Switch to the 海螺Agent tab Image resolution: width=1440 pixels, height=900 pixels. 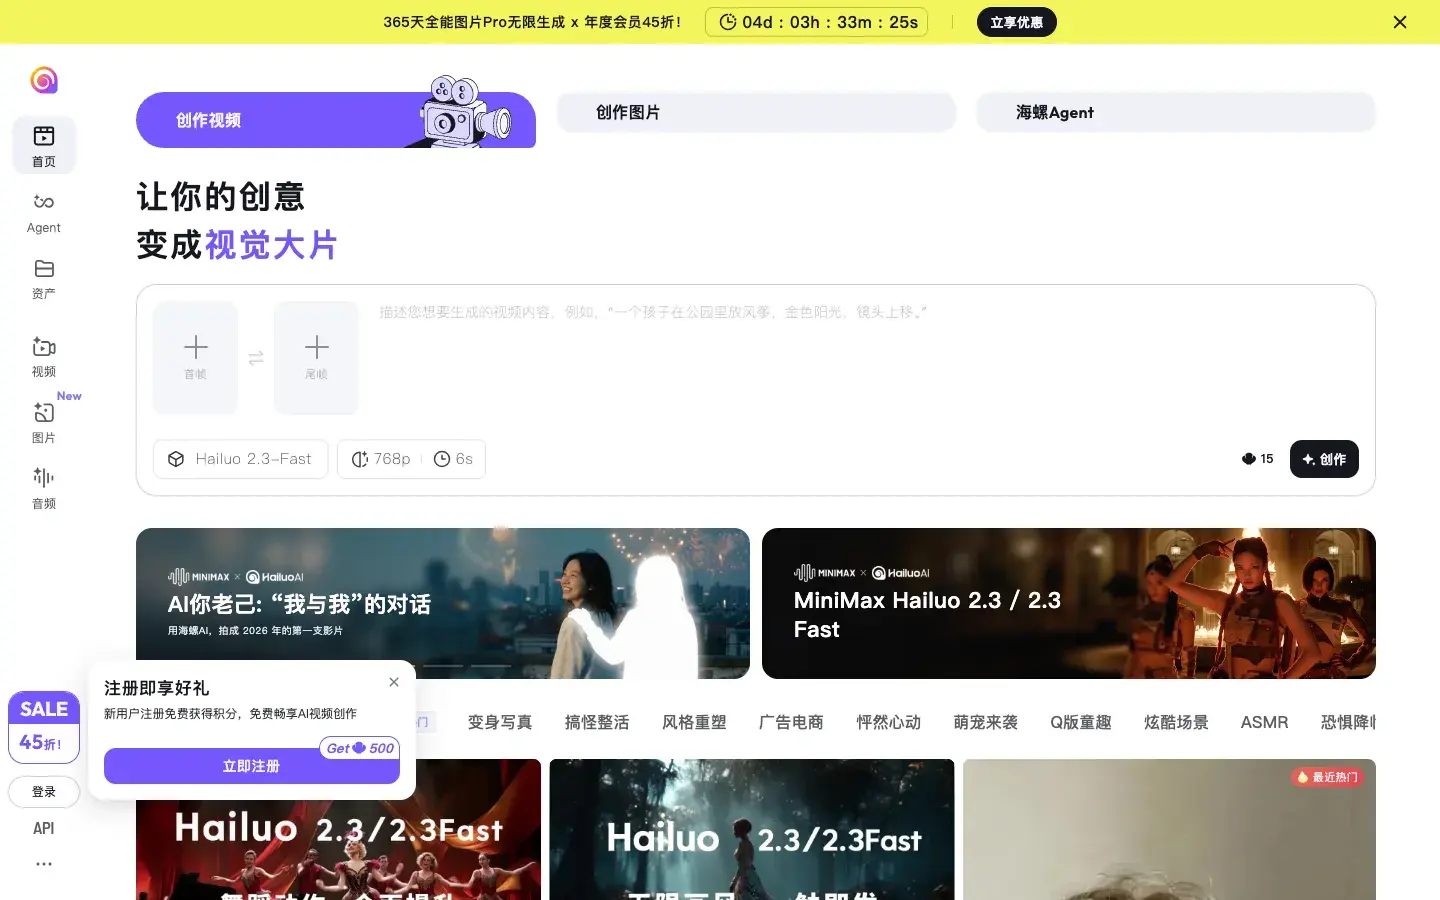click(1176, 112)
